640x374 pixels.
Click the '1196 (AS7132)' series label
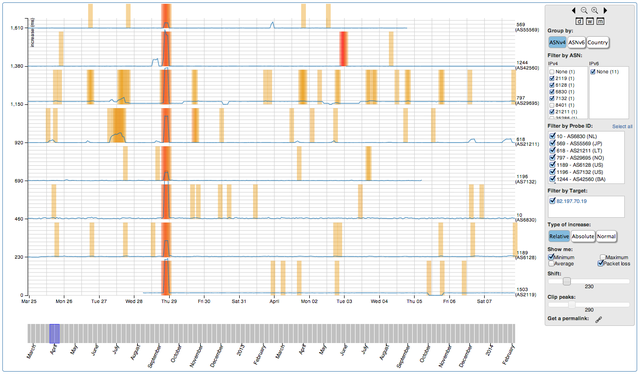click(525, 179)
